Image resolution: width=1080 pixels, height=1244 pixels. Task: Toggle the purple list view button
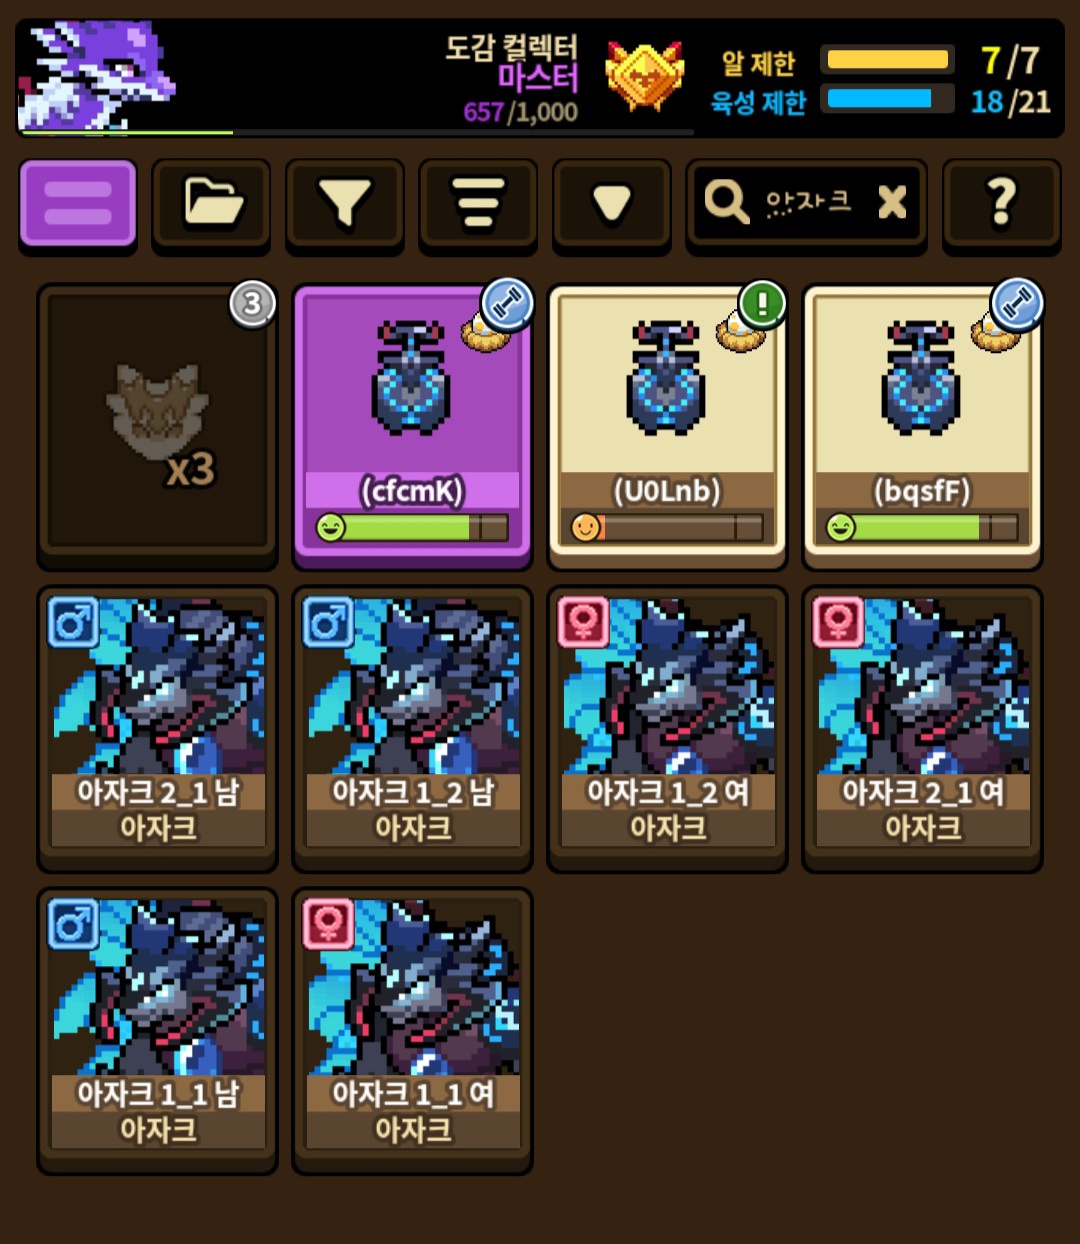click(x=78, y=203)
